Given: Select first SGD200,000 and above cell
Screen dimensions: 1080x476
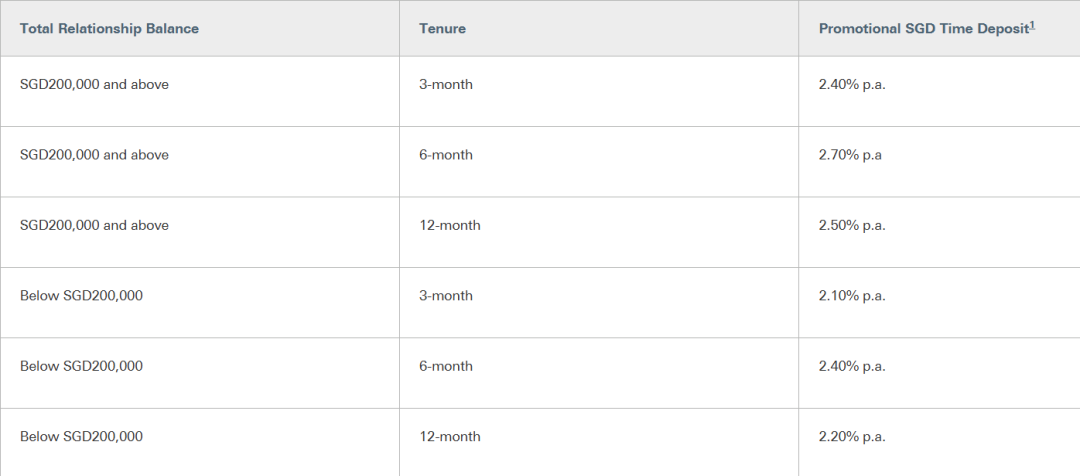Looking at the screenshot, I should coord(94,85).
